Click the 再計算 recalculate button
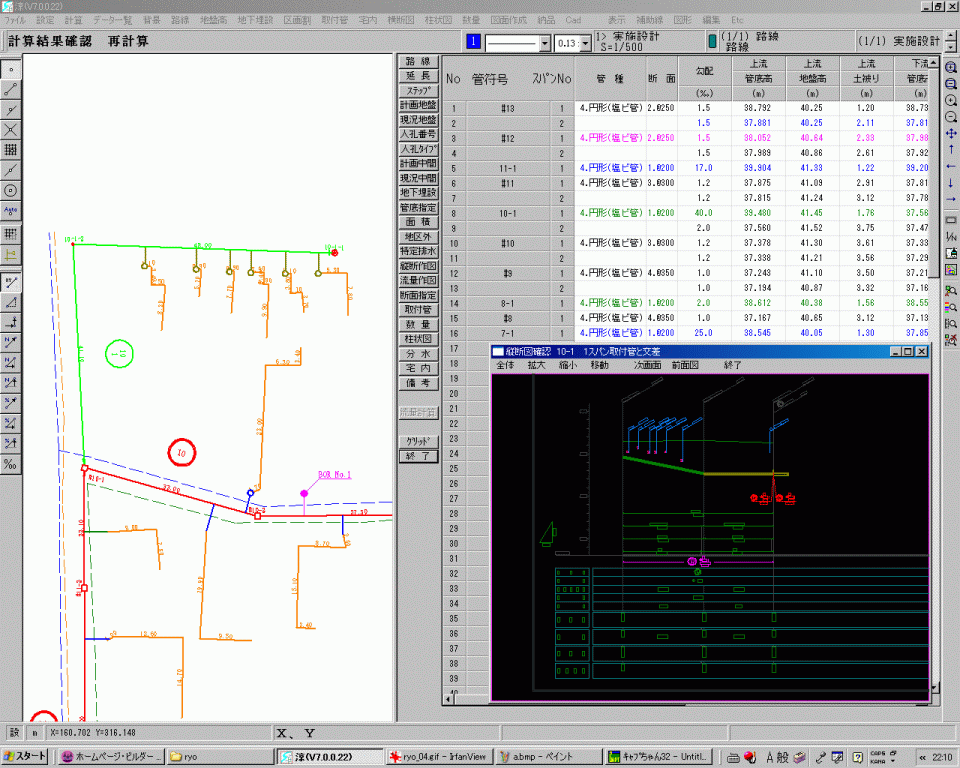The width and height of the screenshot is (960, 768). point(128,42)
